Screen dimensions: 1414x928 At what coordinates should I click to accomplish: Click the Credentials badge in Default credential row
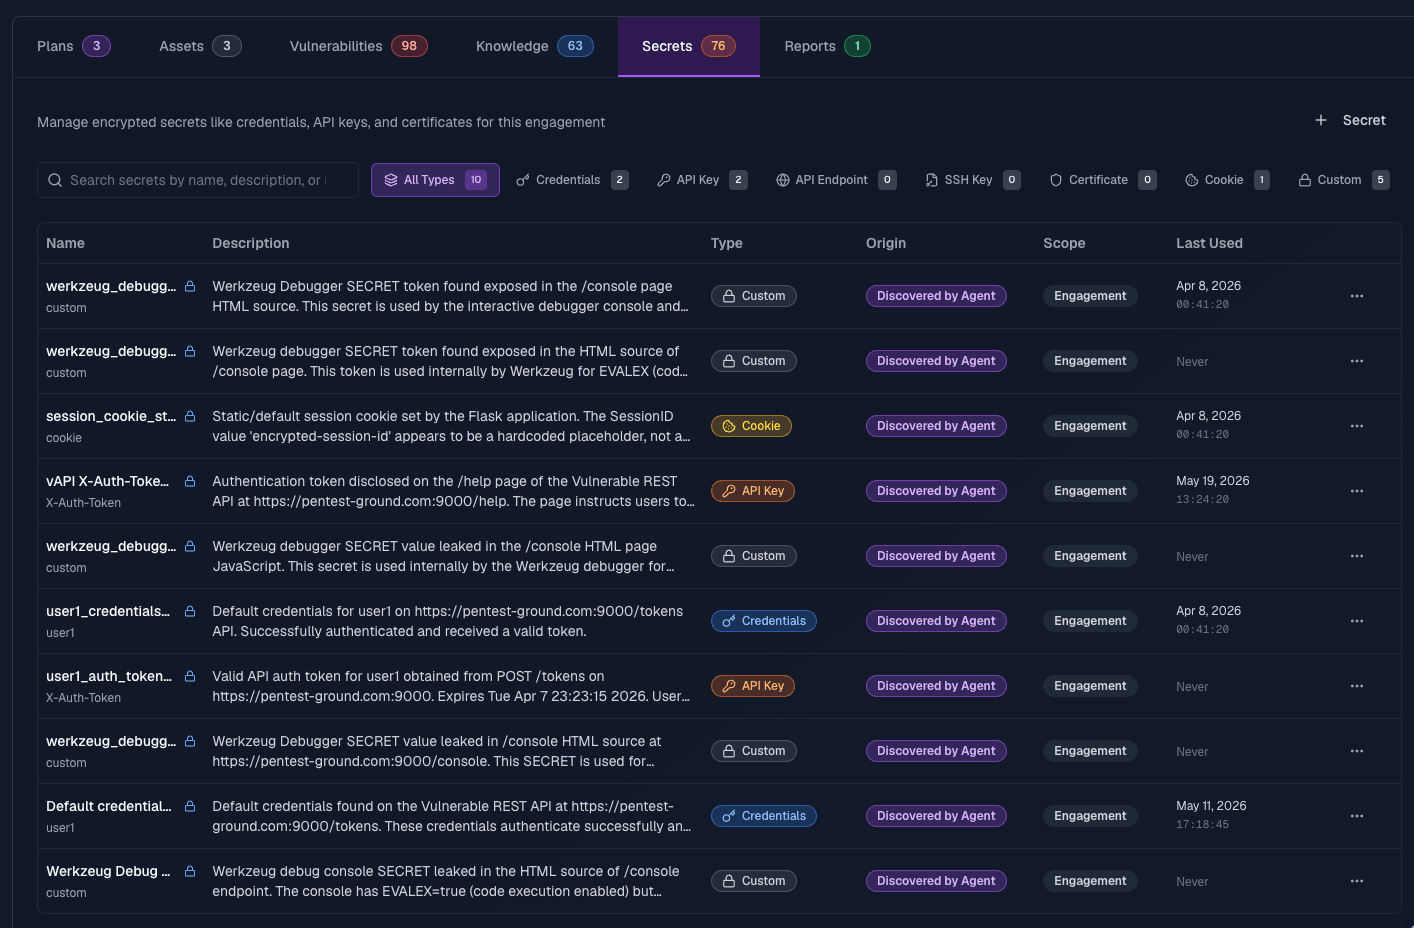(764, 816)
